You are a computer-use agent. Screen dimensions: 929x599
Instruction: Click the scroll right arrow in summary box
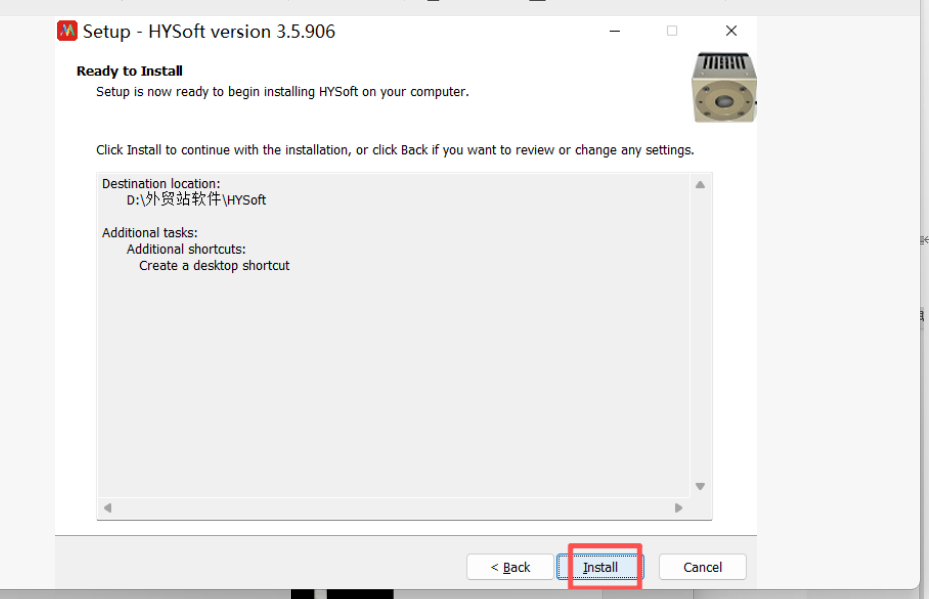[x=678, y=508]
